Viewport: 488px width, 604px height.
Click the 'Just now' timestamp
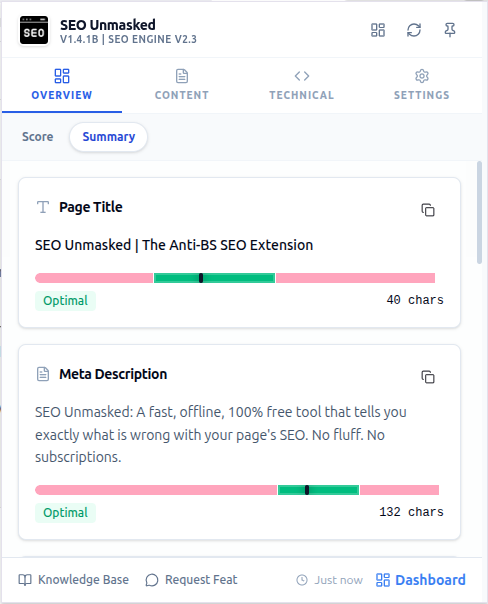pos(330,580)
